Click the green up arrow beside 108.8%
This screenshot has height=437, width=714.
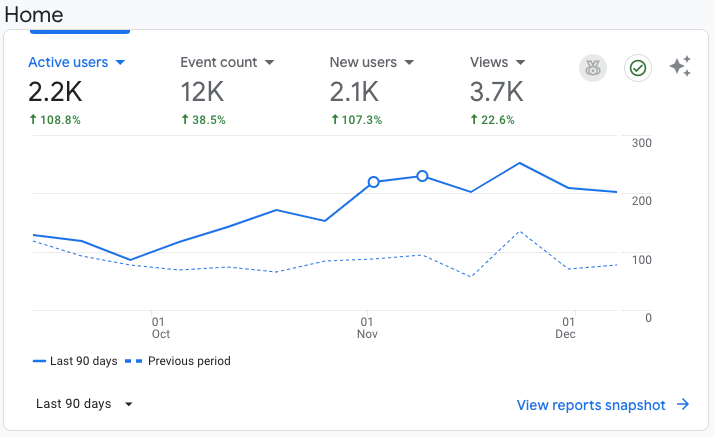coord(32,120)
